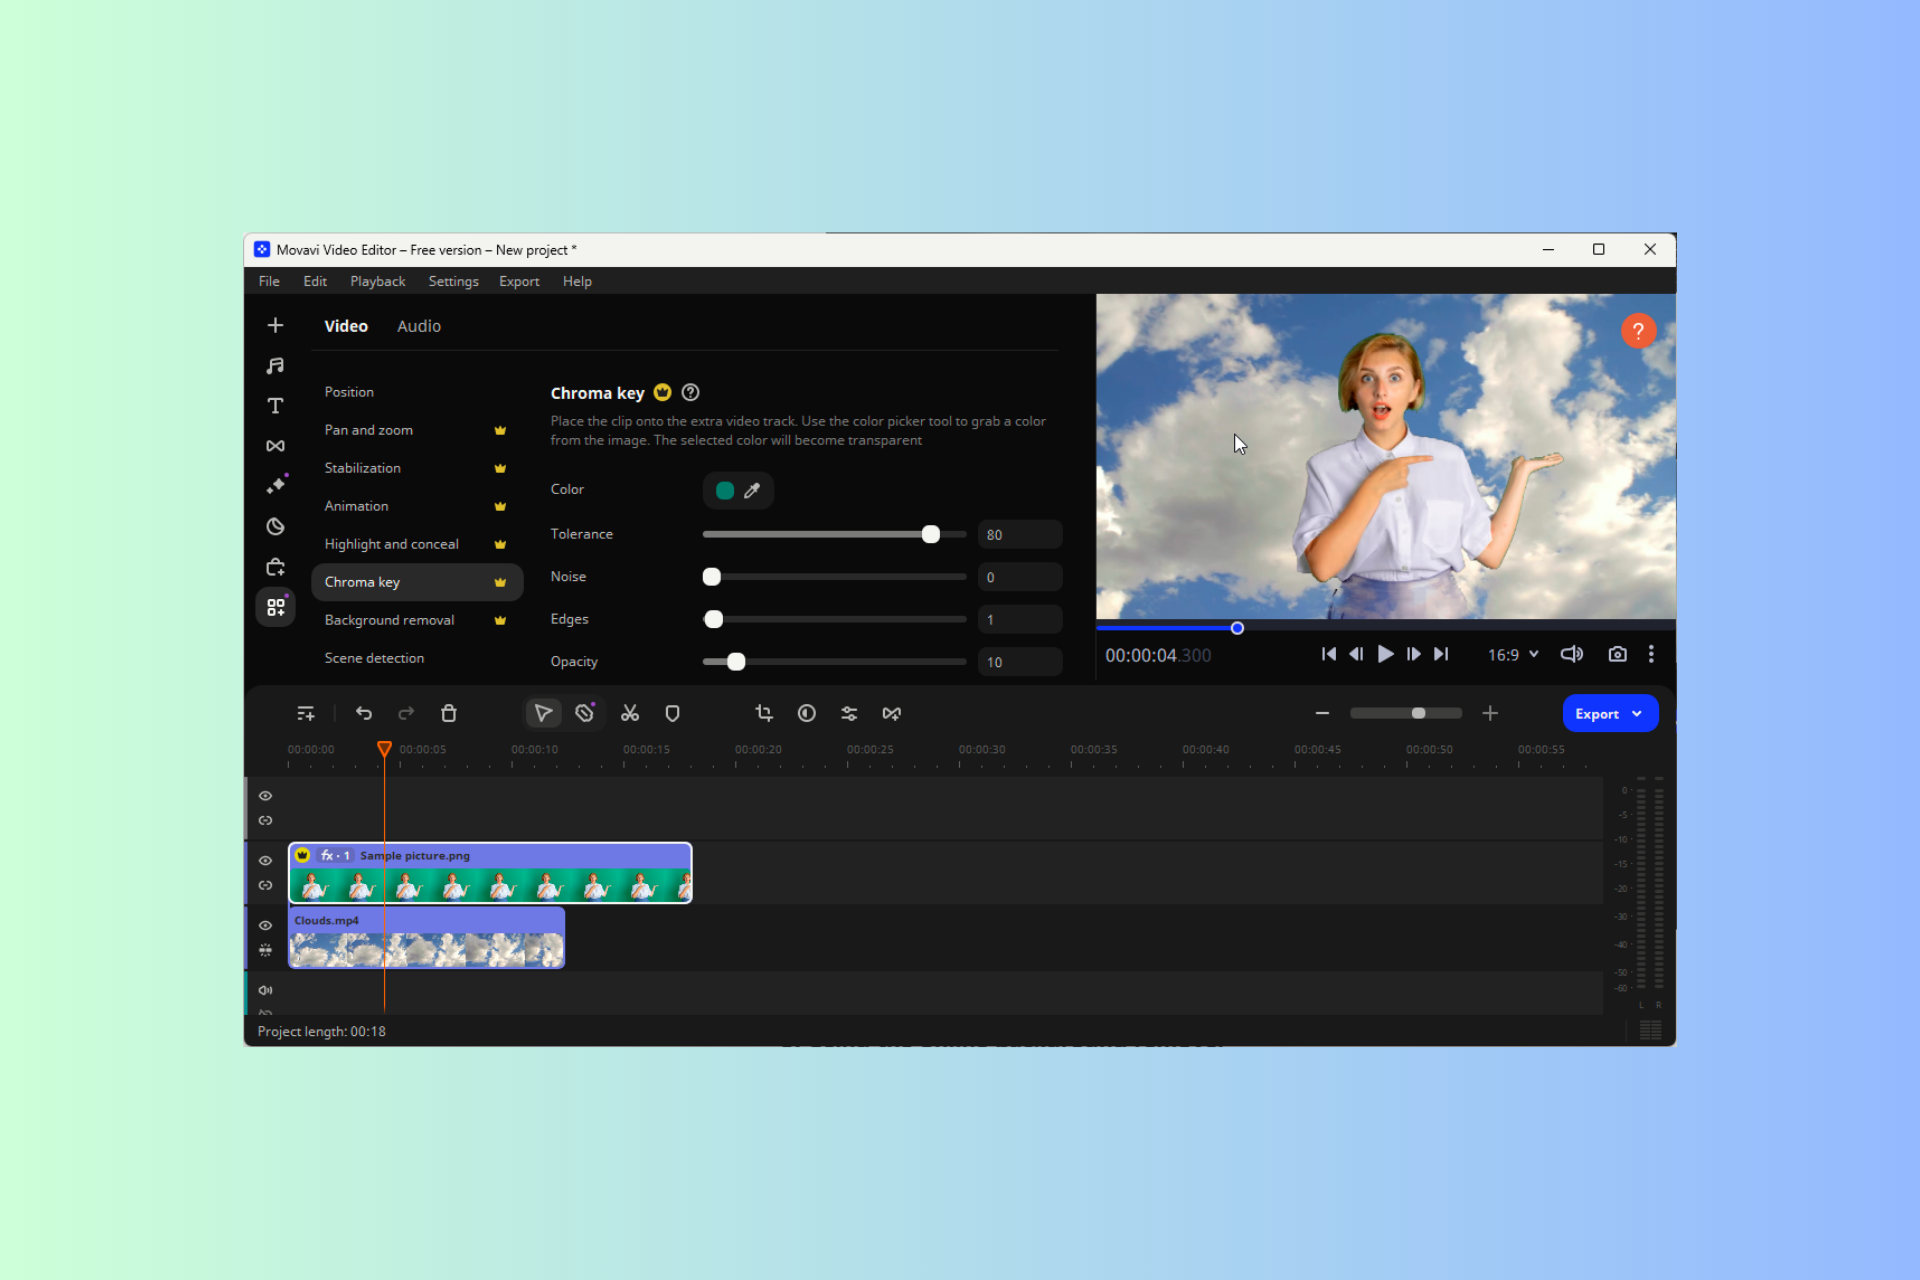Hide the Clouds.mp4 video track
This screenshot has width=1920, height=1280.
click(265, 925)
